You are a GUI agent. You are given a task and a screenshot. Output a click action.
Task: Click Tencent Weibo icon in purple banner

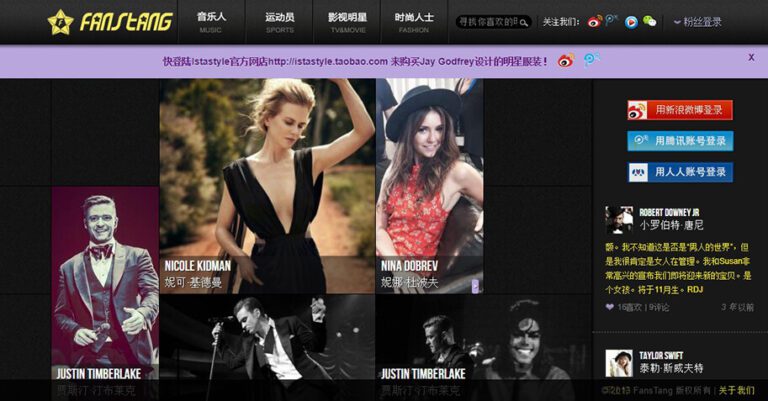[x=592, y=61]
